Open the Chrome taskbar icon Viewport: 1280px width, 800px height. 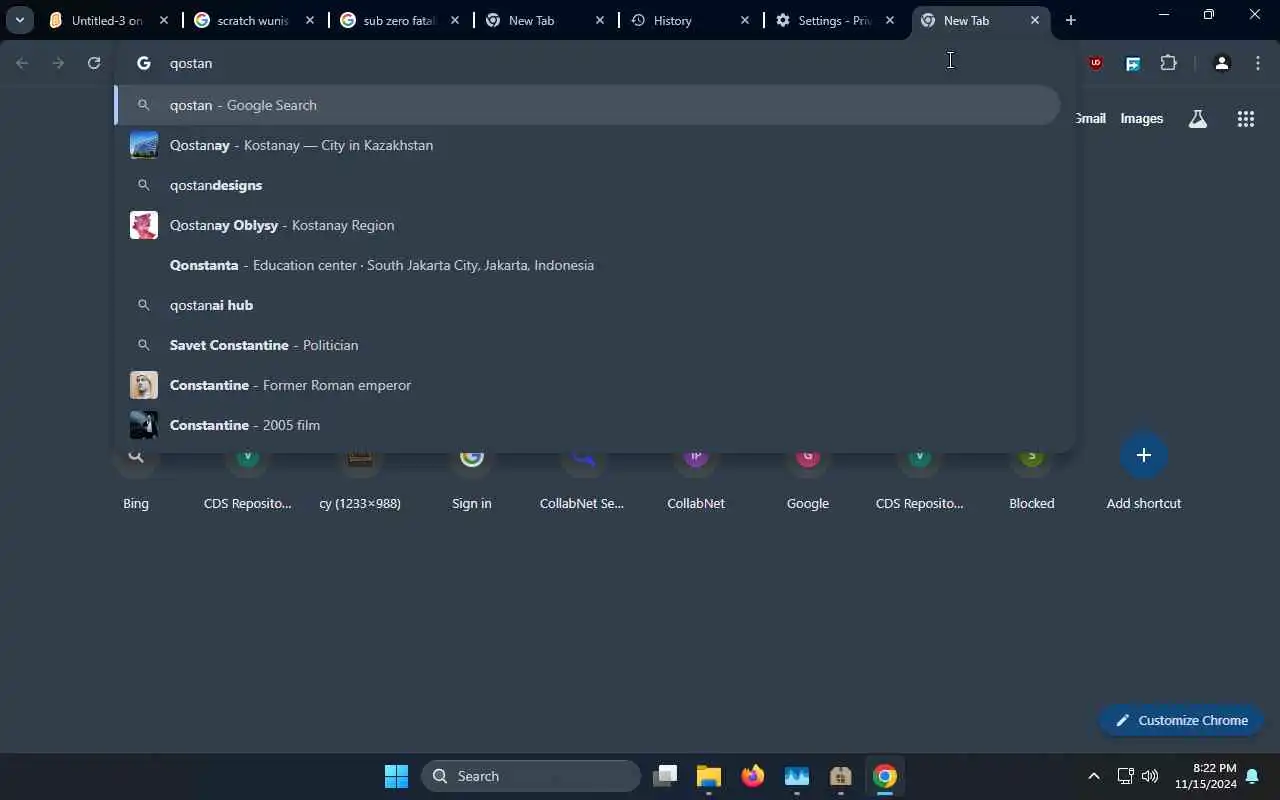click(x=885, y=776)
